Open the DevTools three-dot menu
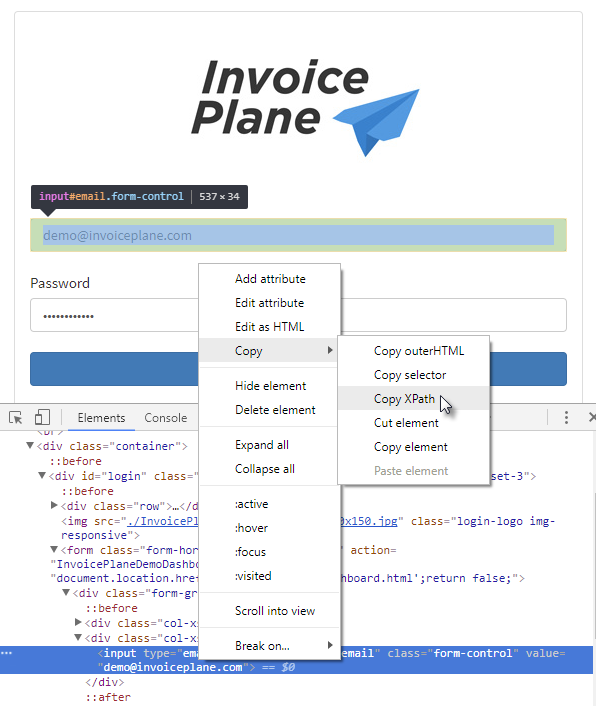596x706 pixels. (566, 417)
